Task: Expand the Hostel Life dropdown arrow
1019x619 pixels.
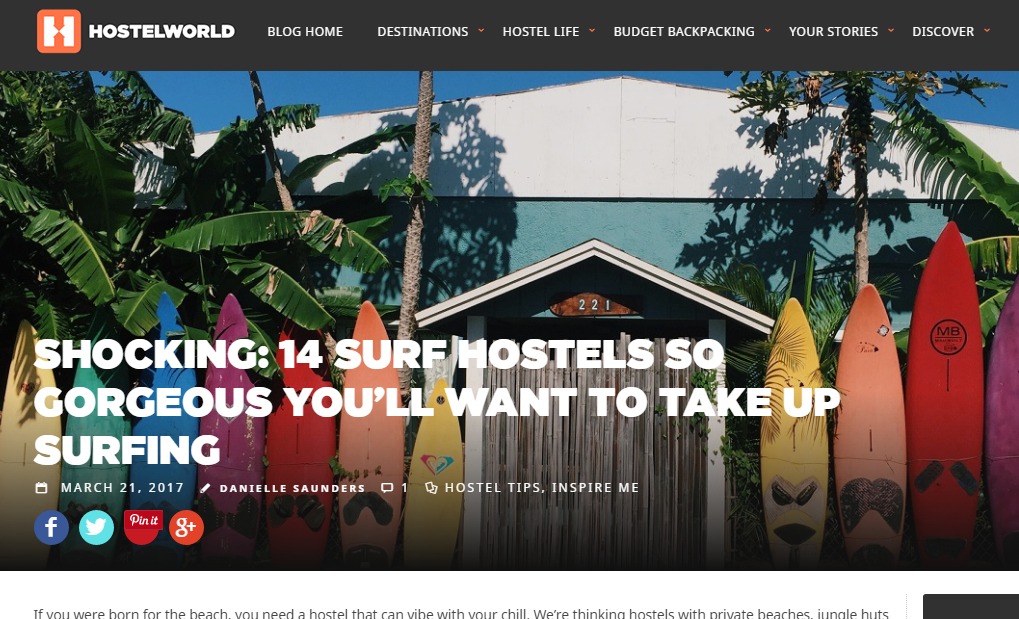Action: (x=592, y=30)
